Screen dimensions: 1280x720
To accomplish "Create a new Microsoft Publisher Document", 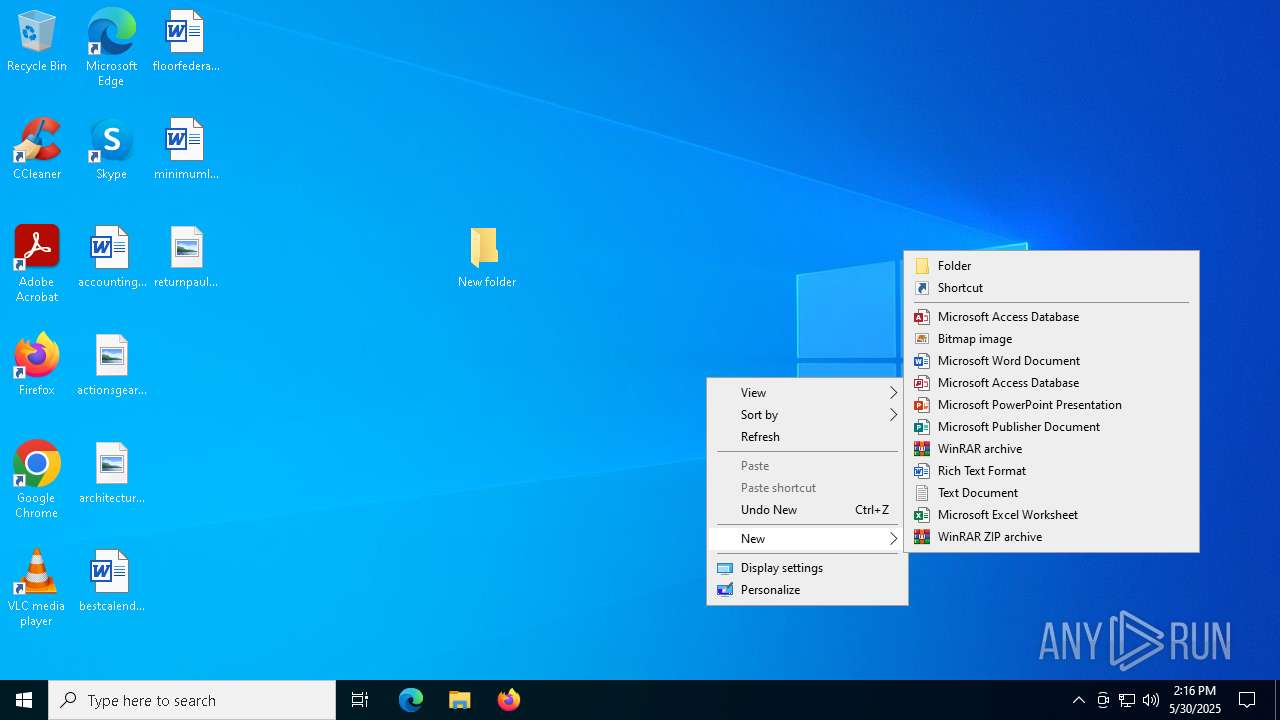I will pyautogui.click(x=1051, y=427).
